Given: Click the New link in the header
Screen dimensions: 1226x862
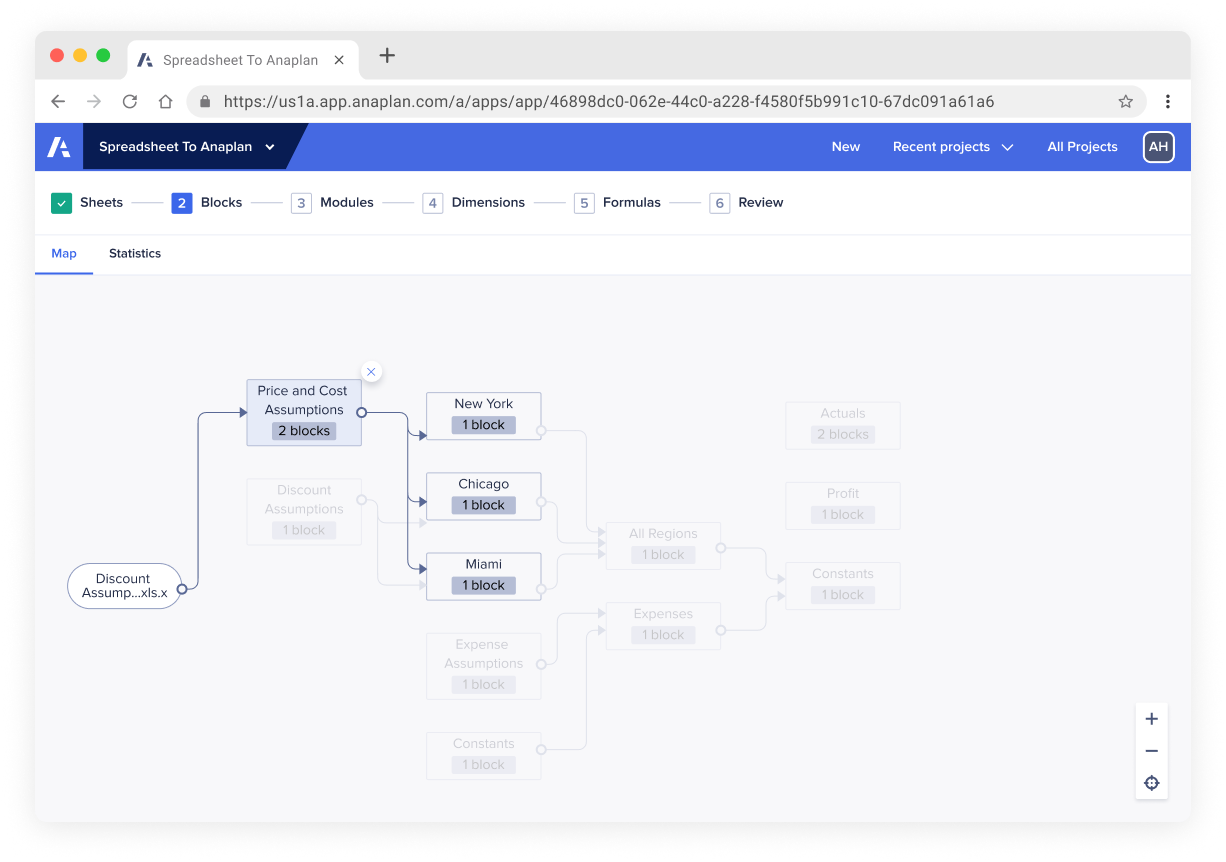Looking at the screenshot, I should click(845, 147).
